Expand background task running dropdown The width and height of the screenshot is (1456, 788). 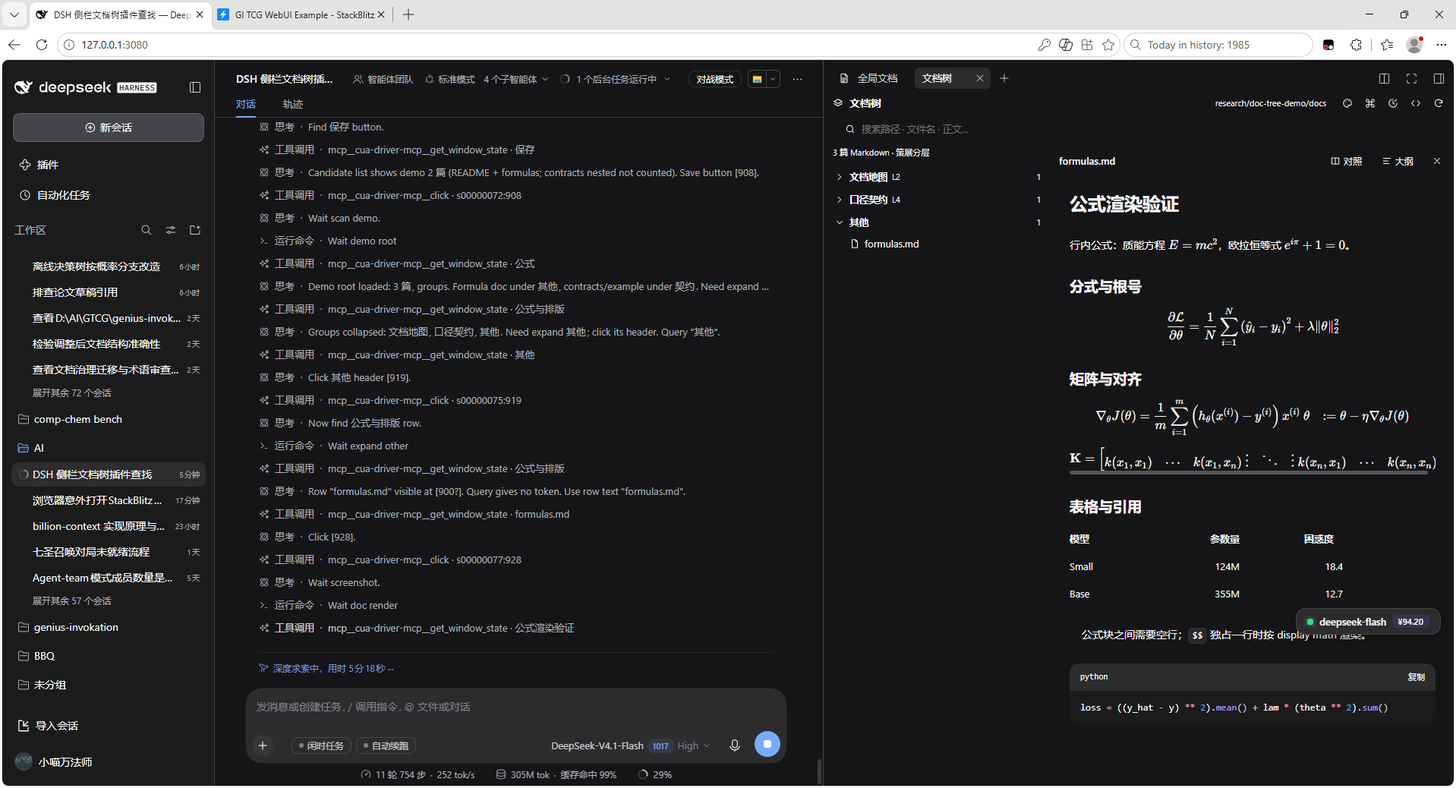click(x=615, y=79)
